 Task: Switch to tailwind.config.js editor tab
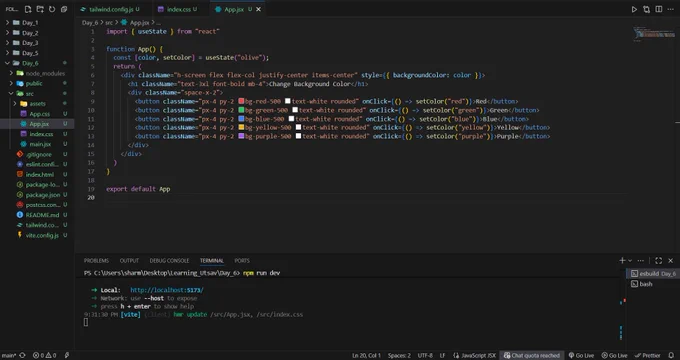(110, 9)
